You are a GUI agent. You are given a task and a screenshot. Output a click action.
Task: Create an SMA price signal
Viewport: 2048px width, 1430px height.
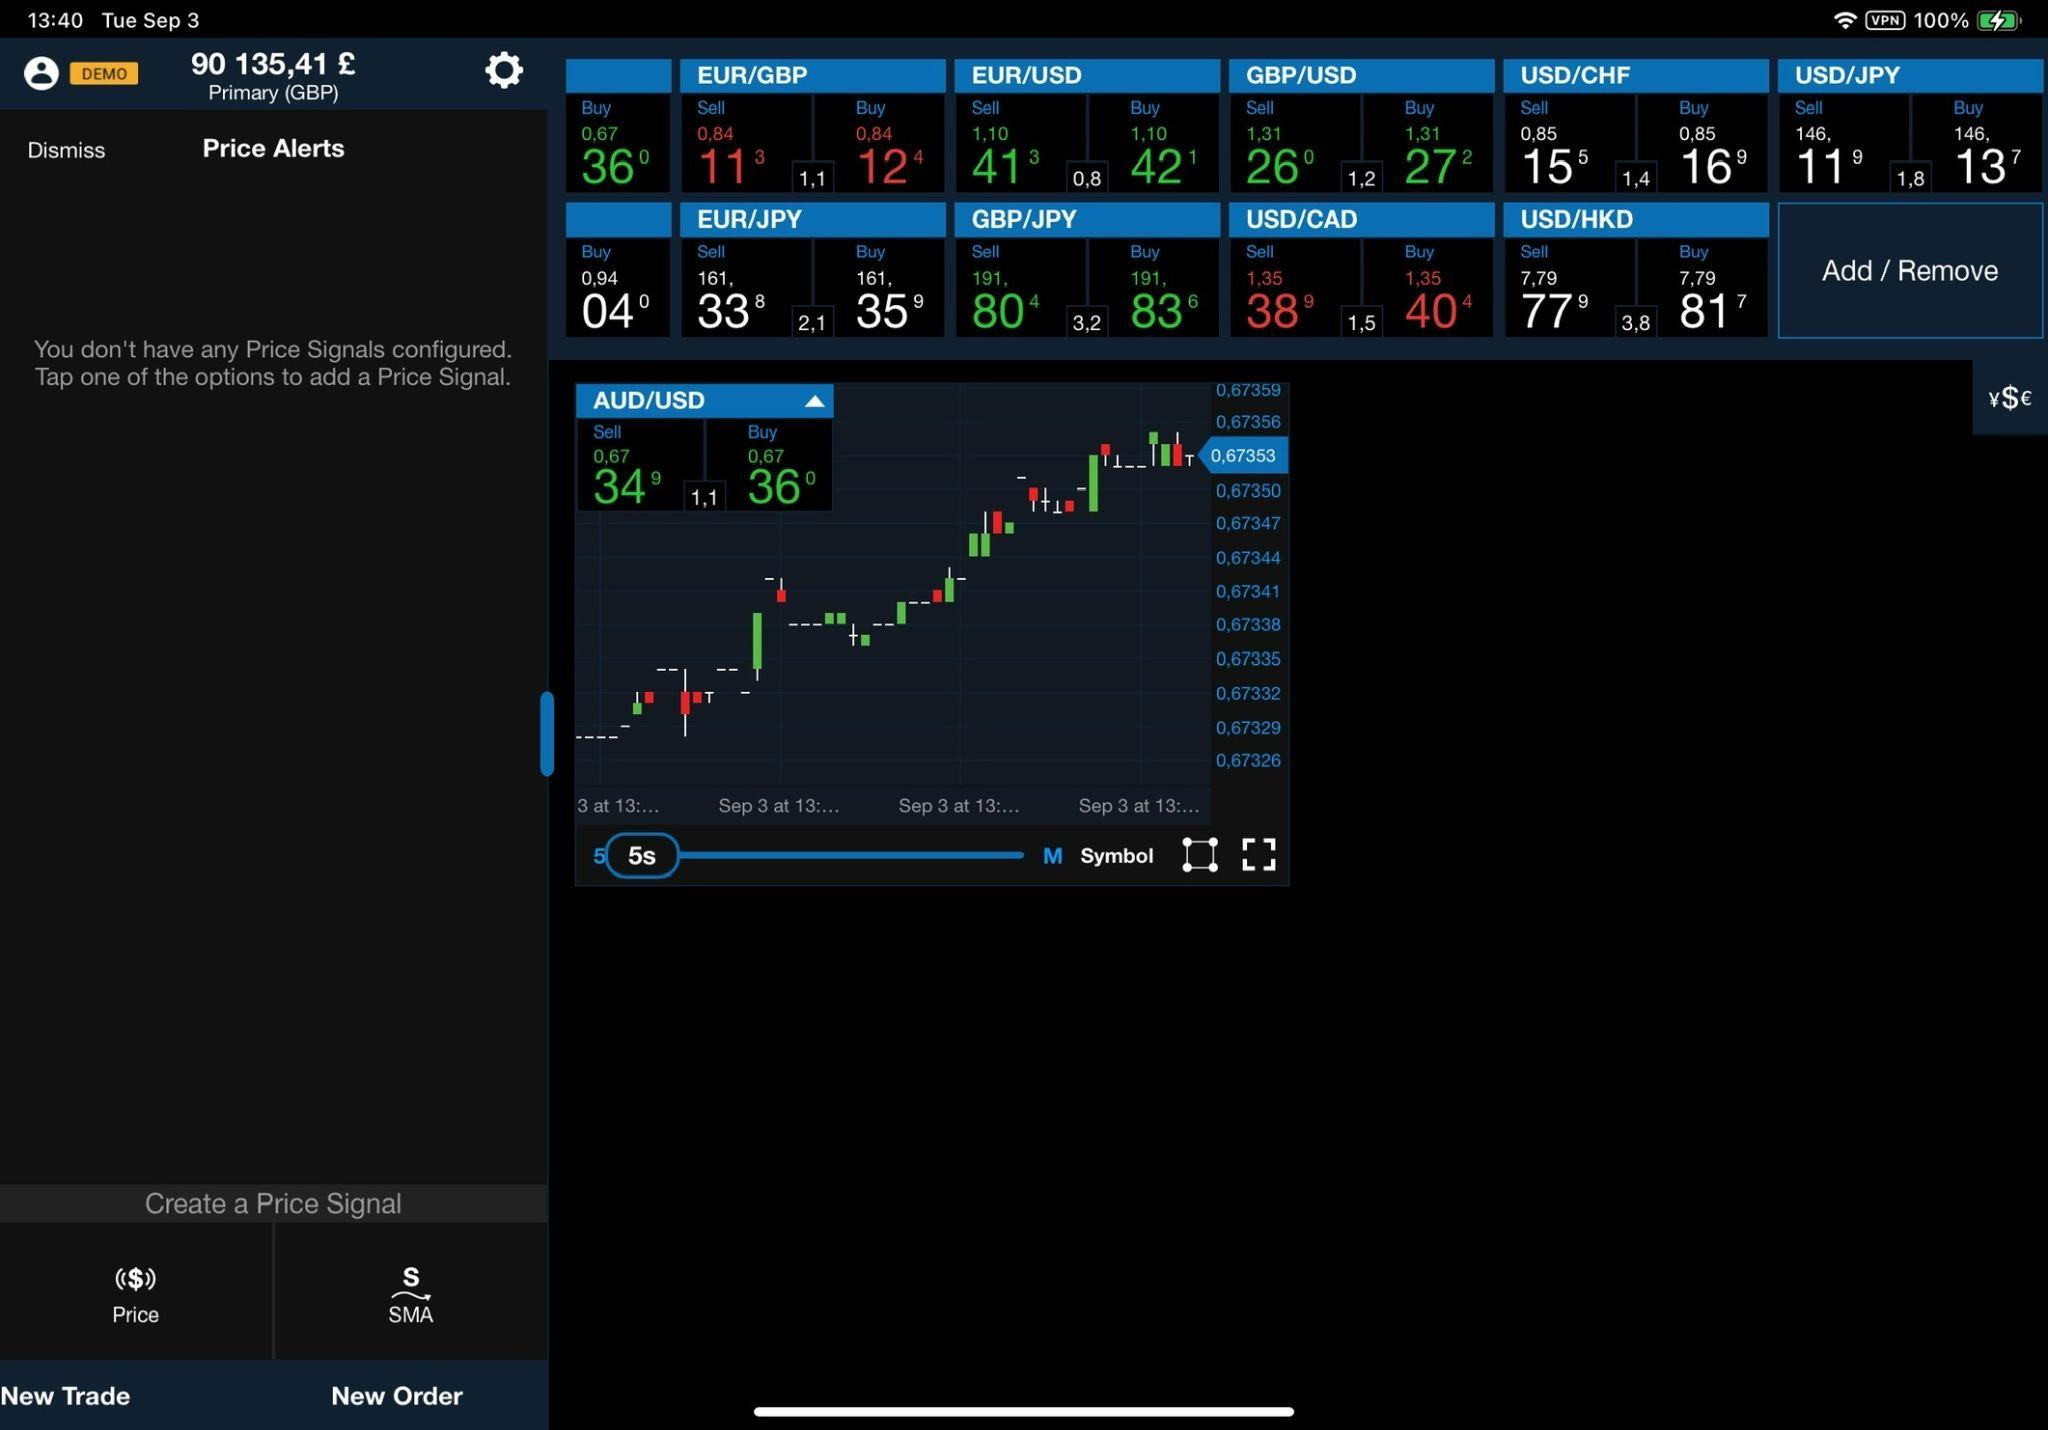click(x=410, y=1293)
